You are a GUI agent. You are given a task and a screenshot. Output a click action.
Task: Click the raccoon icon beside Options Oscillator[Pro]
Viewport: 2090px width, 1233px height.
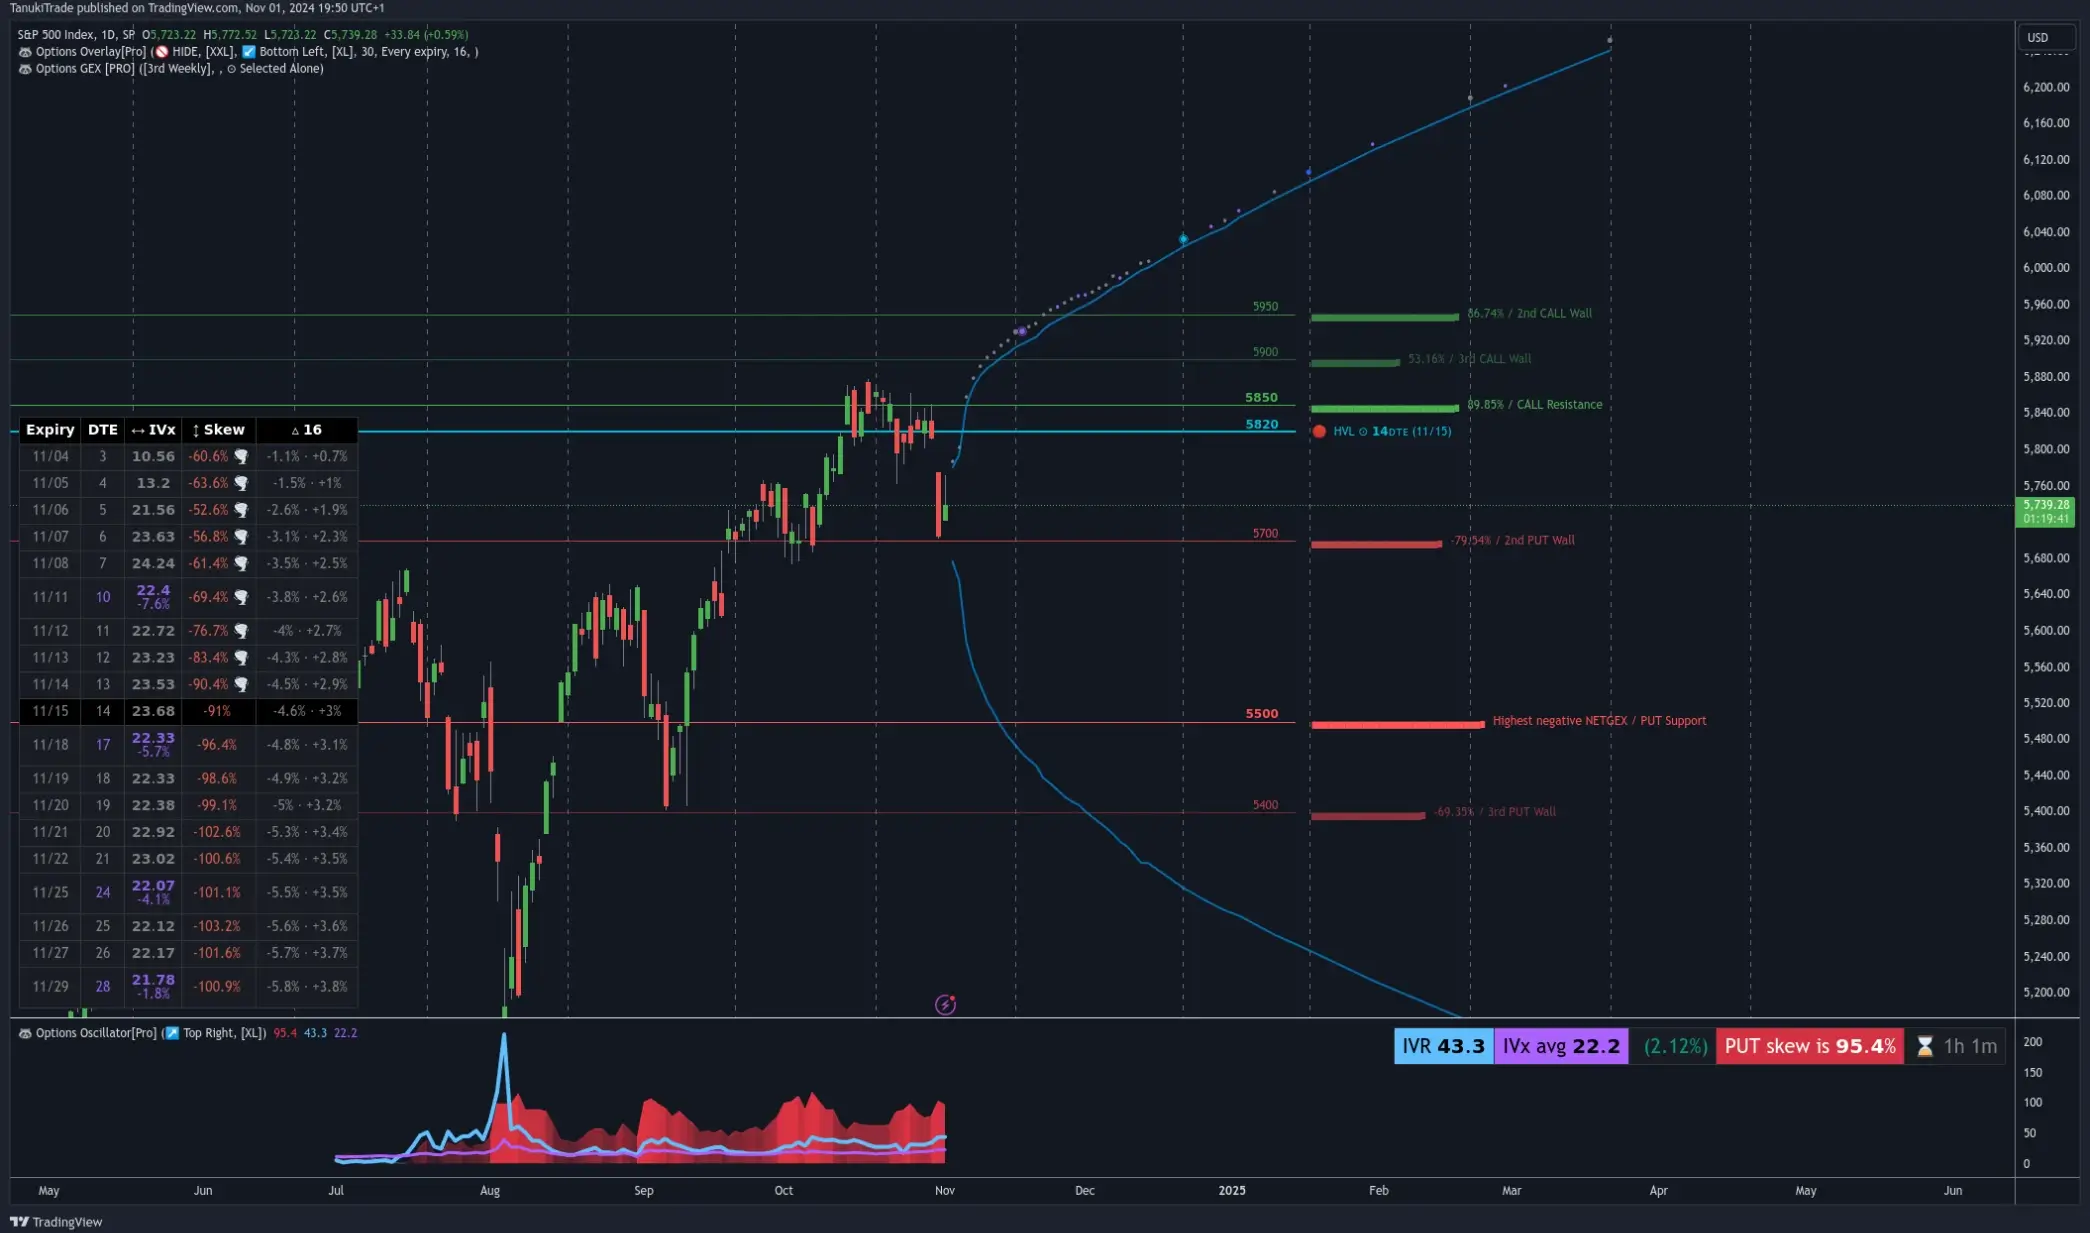pos(25,1033)
